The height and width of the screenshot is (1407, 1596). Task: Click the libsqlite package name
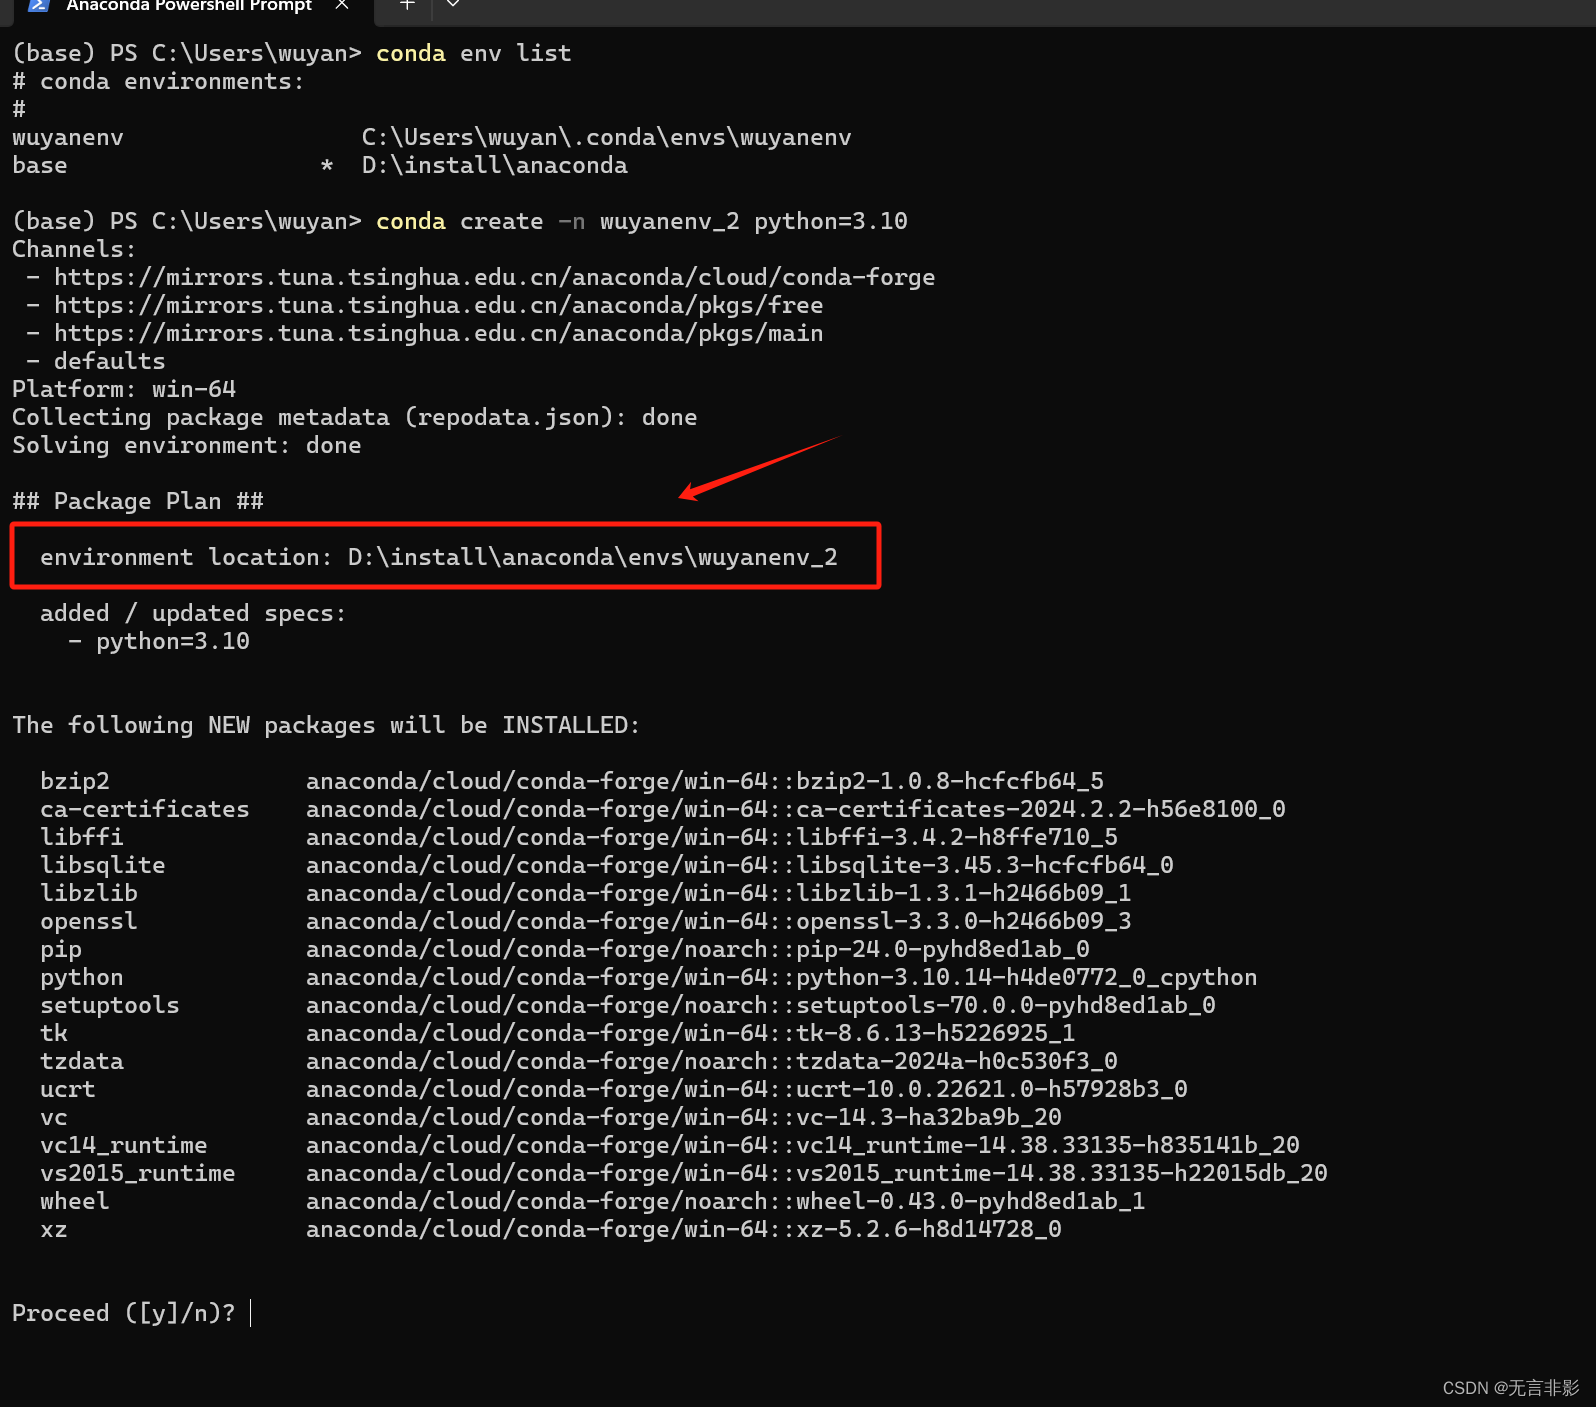[x=103, y=865]
